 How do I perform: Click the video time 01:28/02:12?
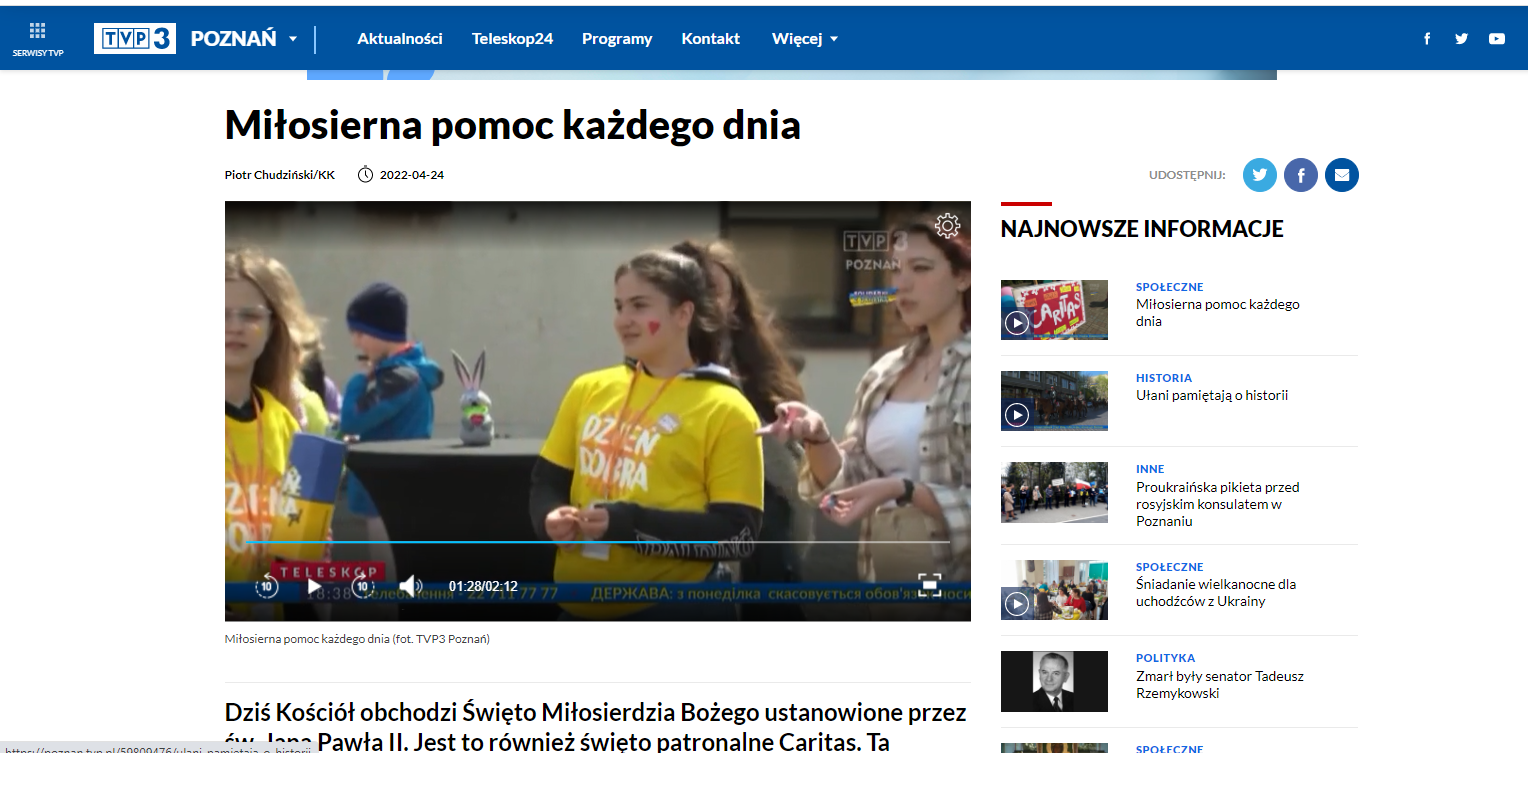483,586
